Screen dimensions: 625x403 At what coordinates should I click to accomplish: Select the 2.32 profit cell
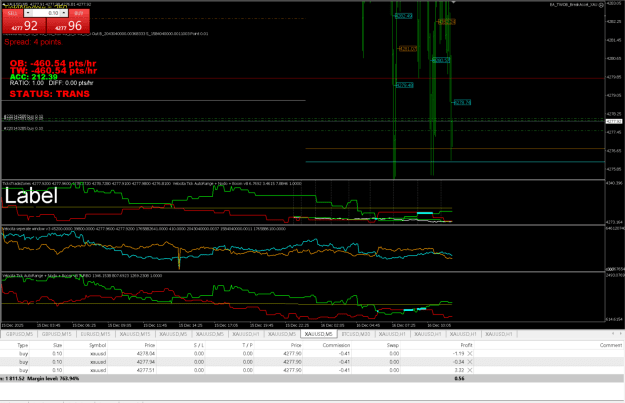click(460, 370)
